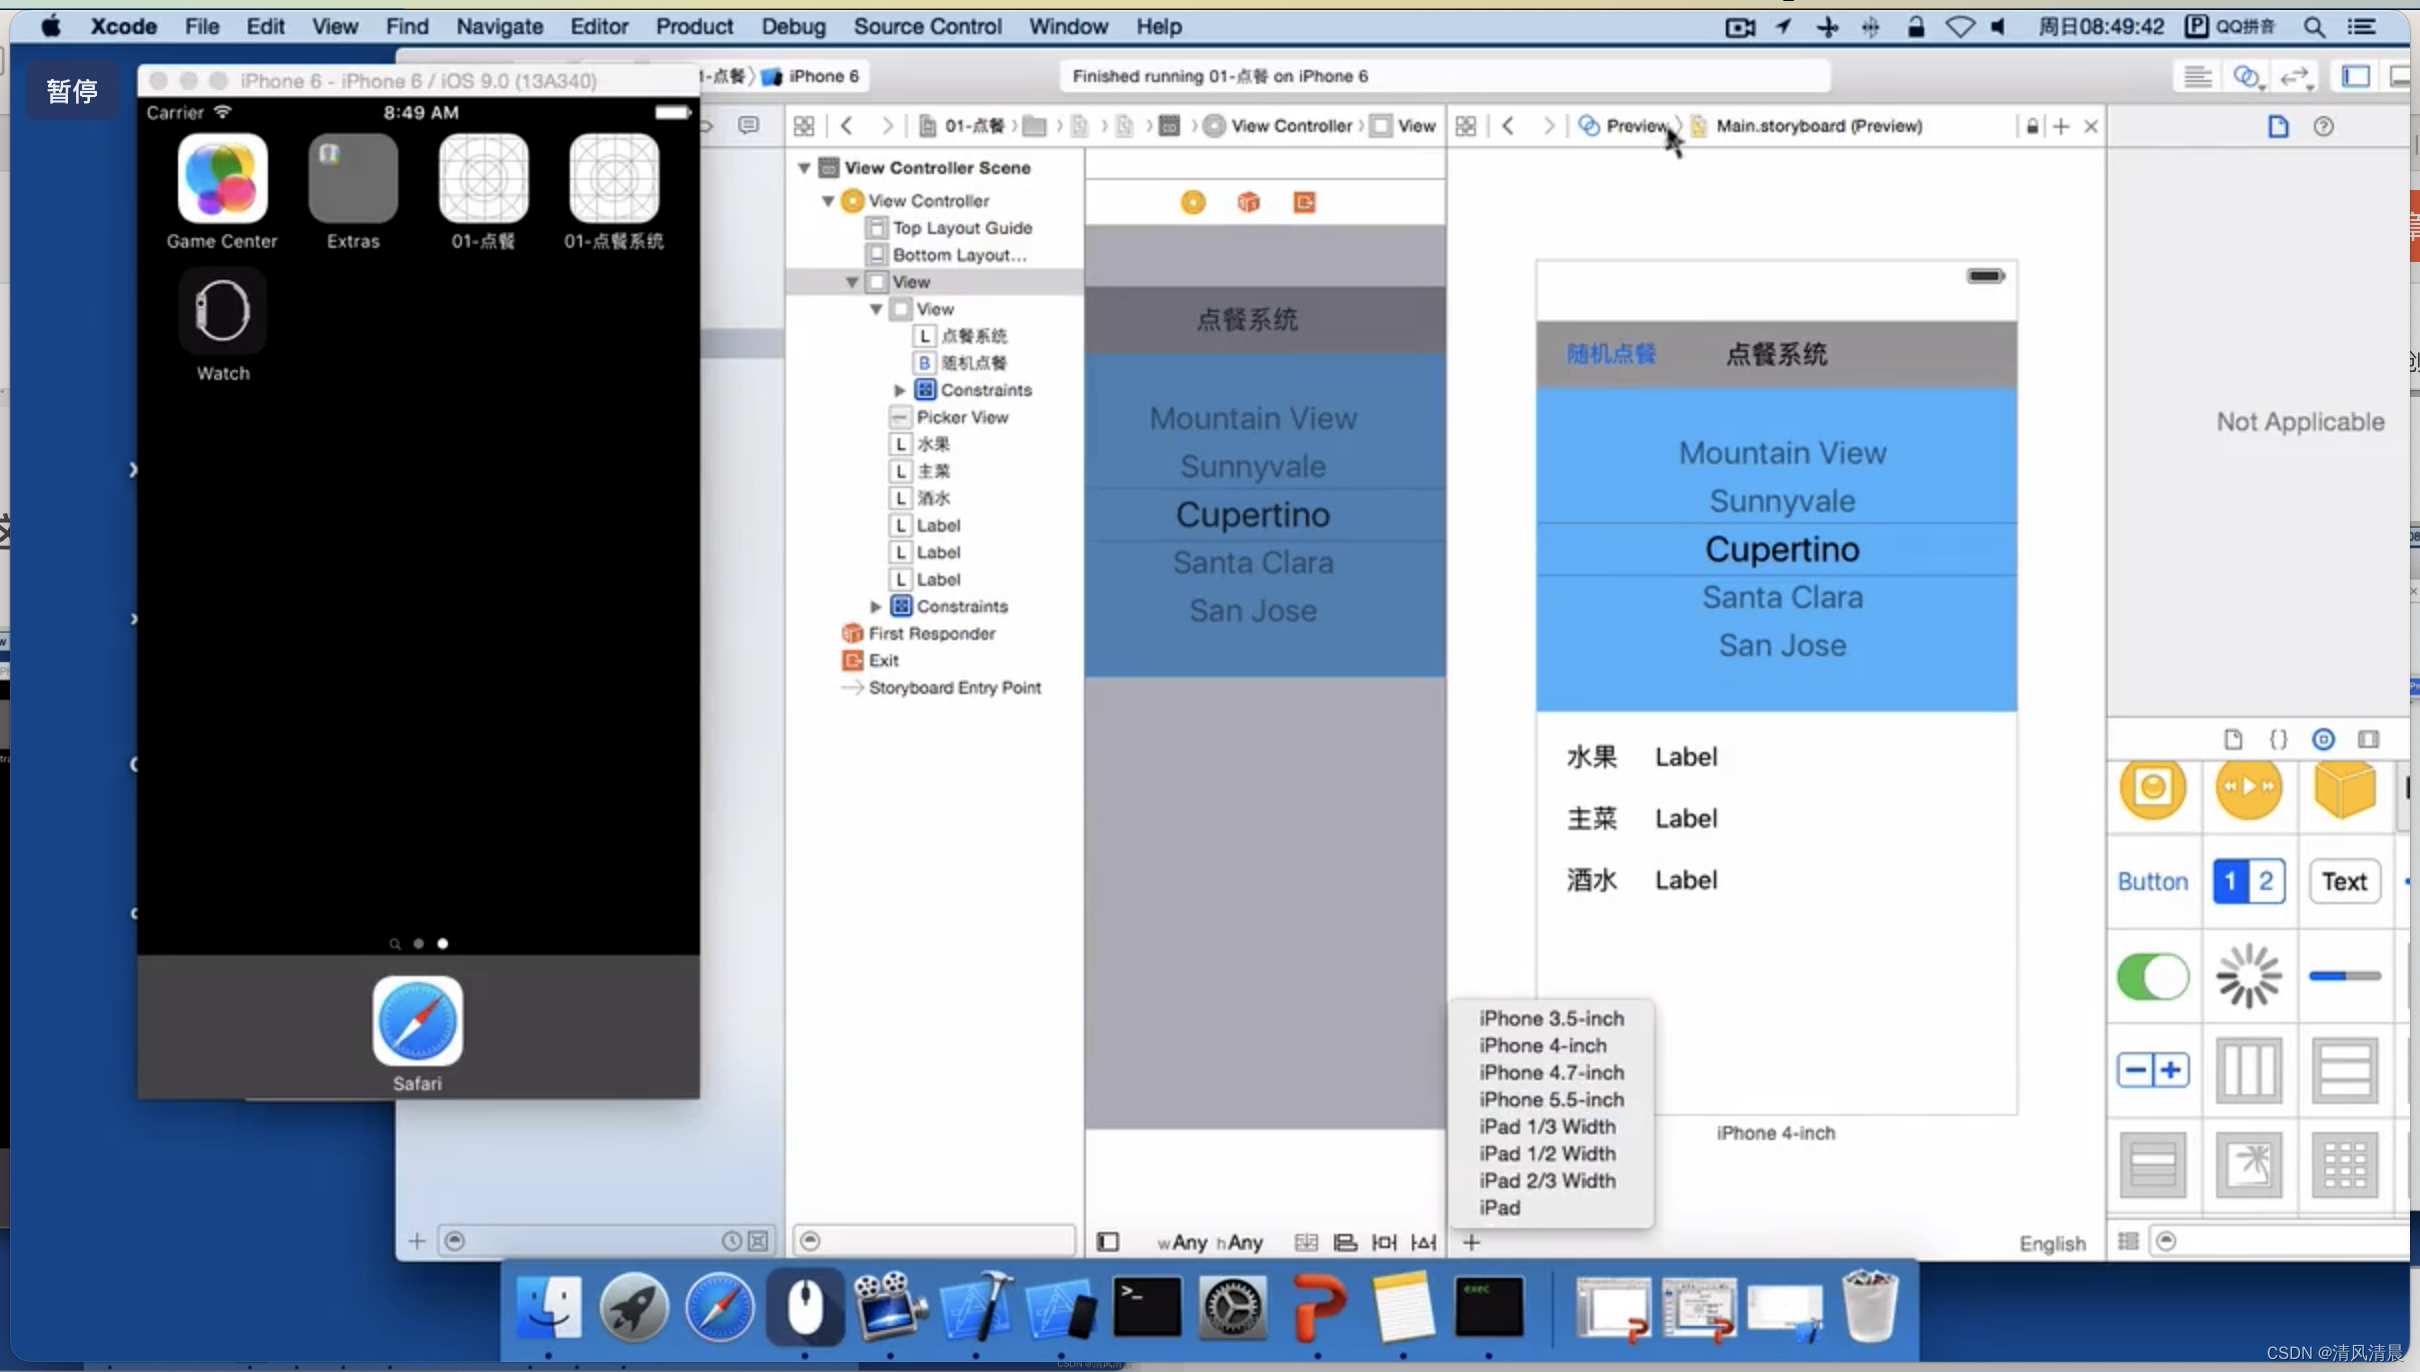This screenshot has height=1372, width=2420.
Task: Collapse the top-level View node
Action: [x=852, y=282]
